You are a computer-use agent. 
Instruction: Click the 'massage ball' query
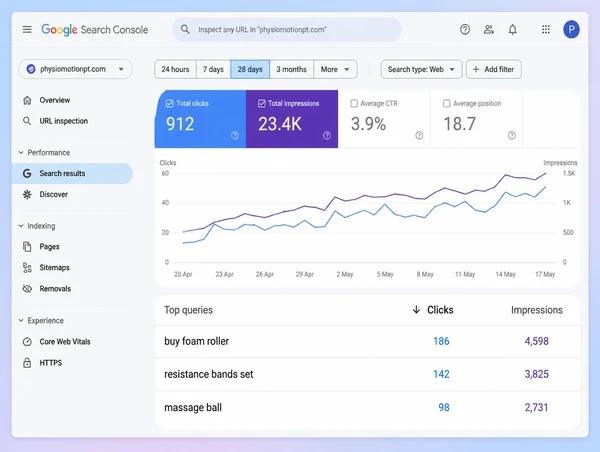193,407
